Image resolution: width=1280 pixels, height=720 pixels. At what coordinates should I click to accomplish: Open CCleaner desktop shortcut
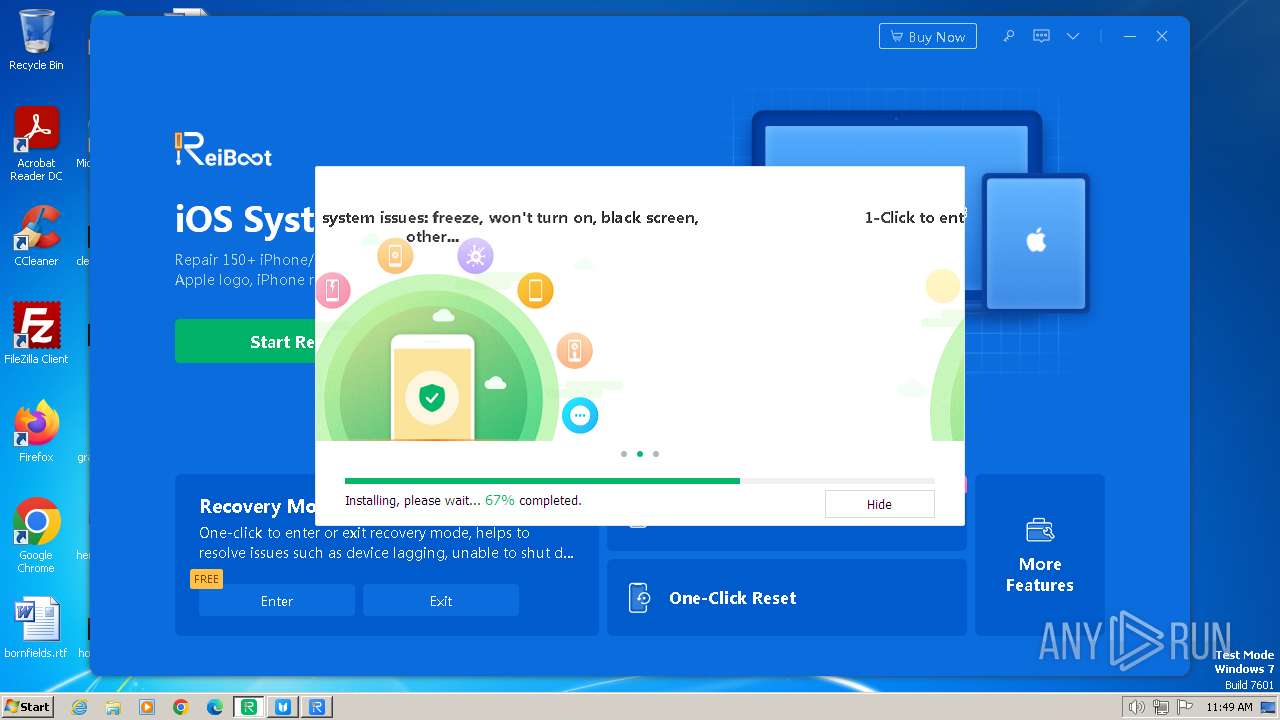[x=36, y=236]
